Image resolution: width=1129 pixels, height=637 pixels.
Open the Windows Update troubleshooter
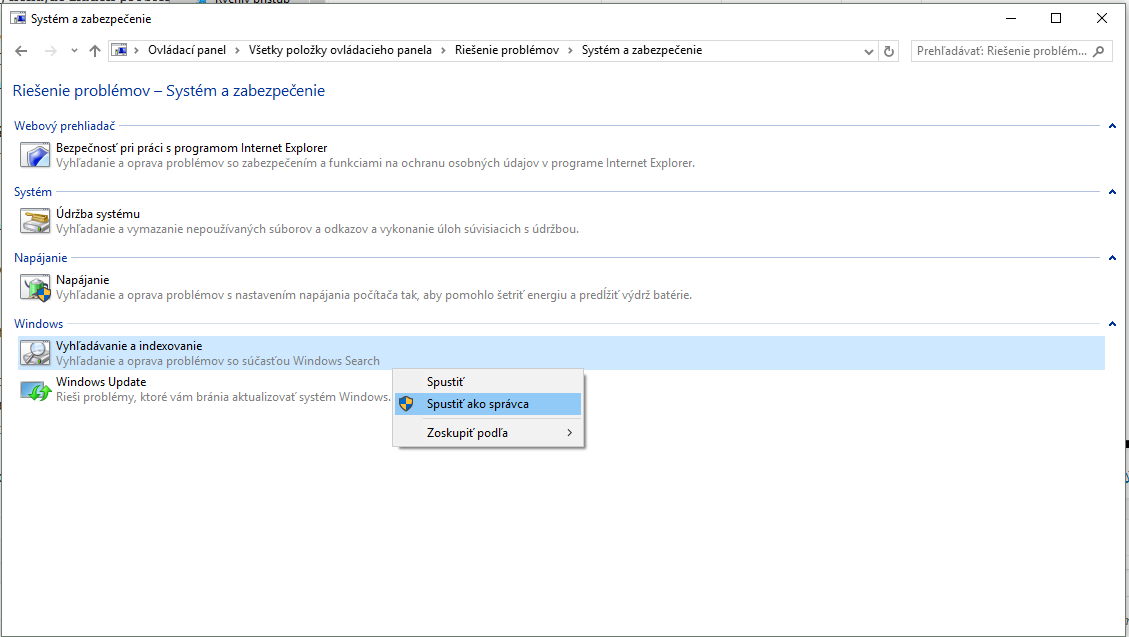pos(101,381)
